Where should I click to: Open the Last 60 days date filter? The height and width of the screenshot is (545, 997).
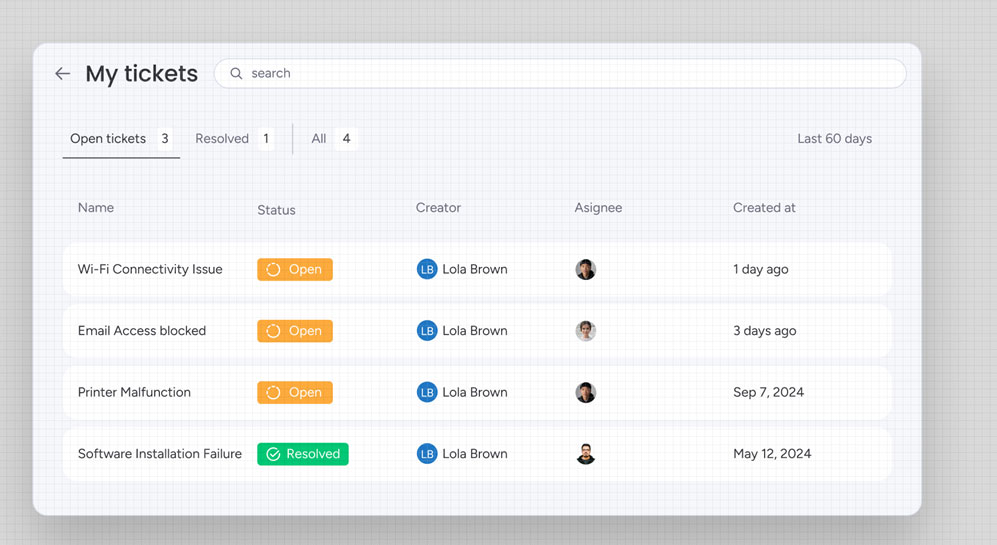[x=834, y=139]
